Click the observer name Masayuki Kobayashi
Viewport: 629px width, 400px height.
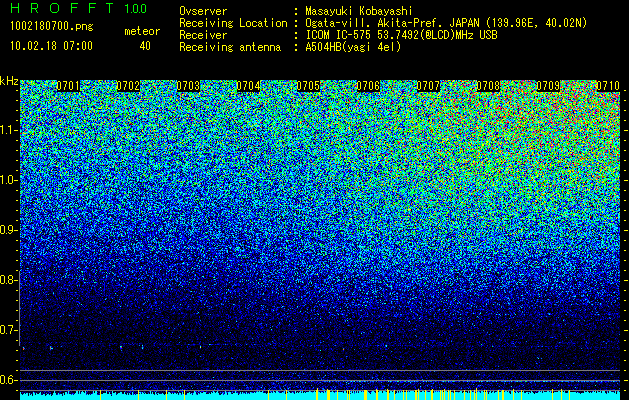359,11
